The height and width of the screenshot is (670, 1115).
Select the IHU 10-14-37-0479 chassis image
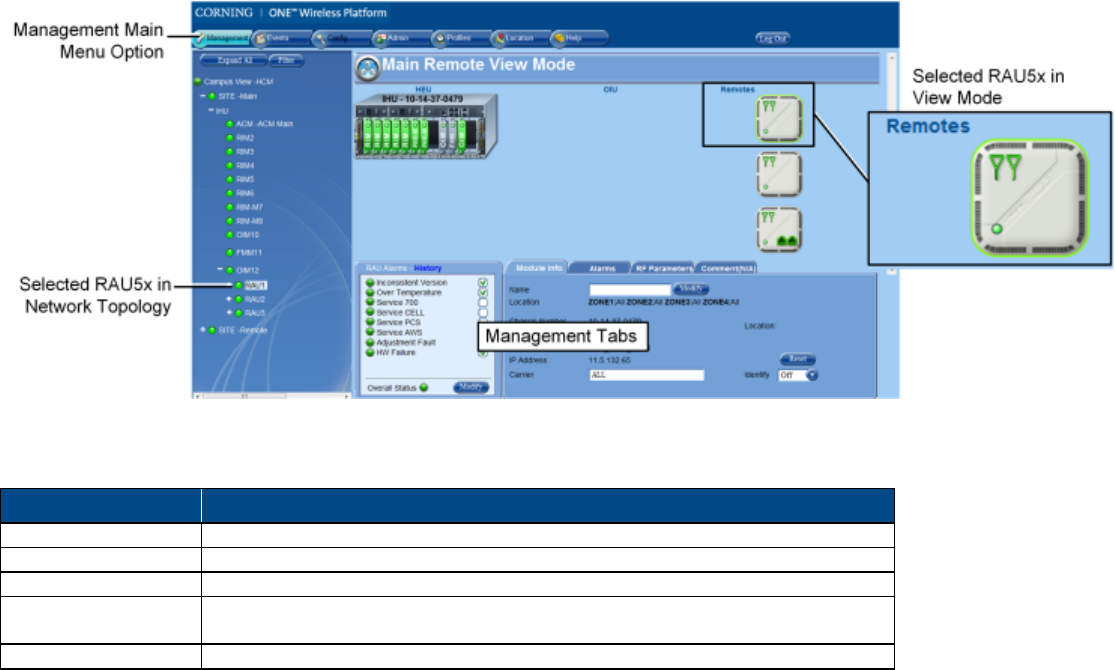pos(425,127)
